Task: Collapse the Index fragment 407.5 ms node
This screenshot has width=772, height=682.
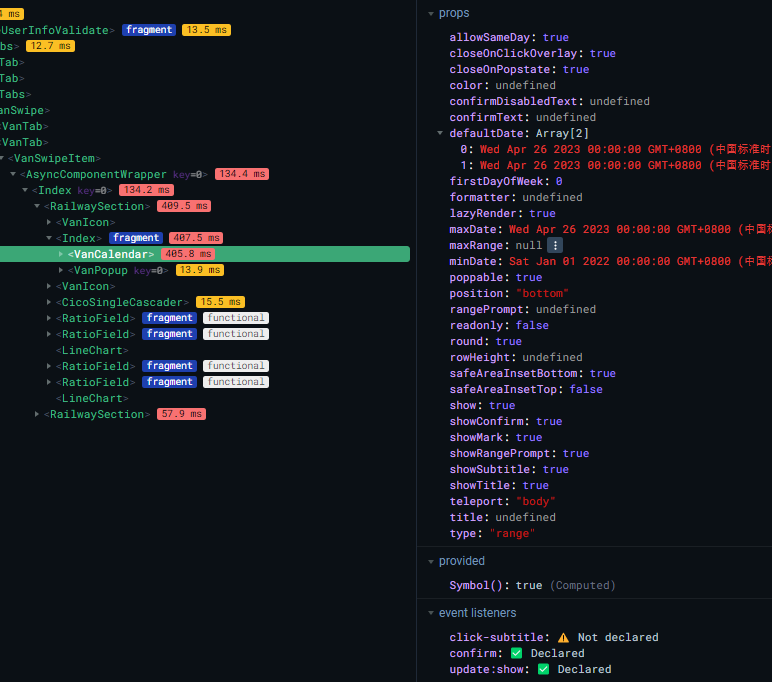Action: (49, 238)
